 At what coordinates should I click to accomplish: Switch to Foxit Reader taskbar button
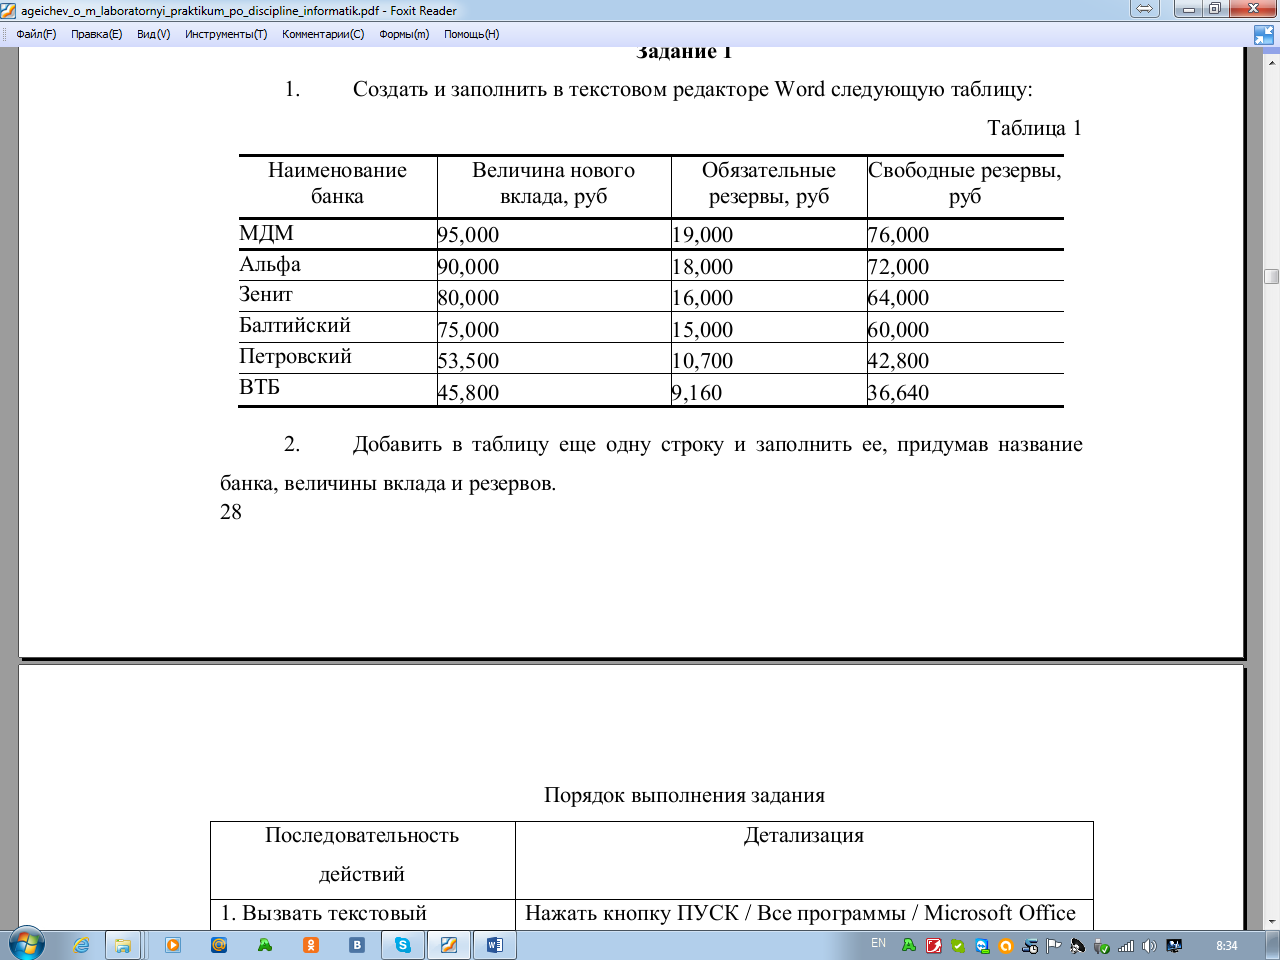[449, 945]
